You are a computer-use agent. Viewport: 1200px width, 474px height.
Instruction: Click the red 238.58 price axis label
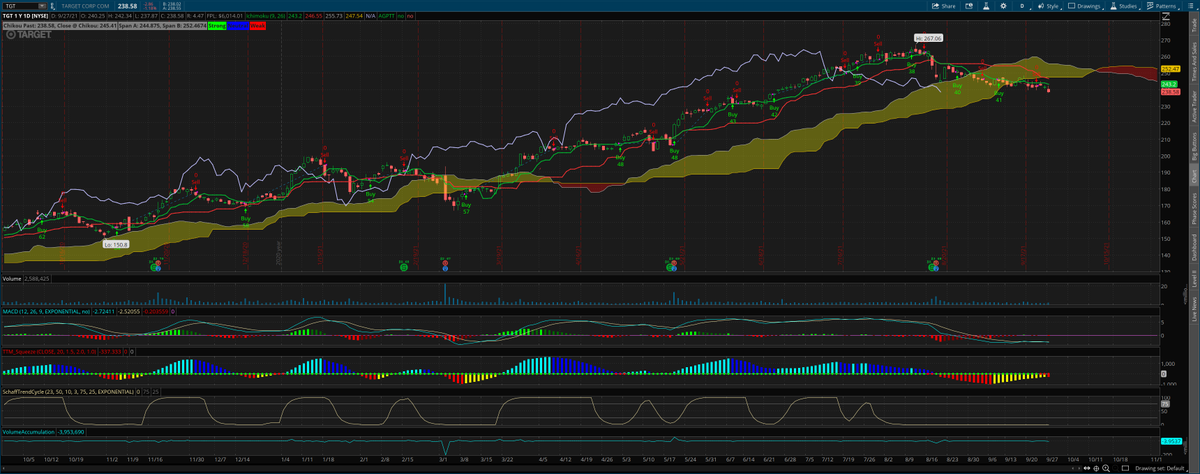1170,92
